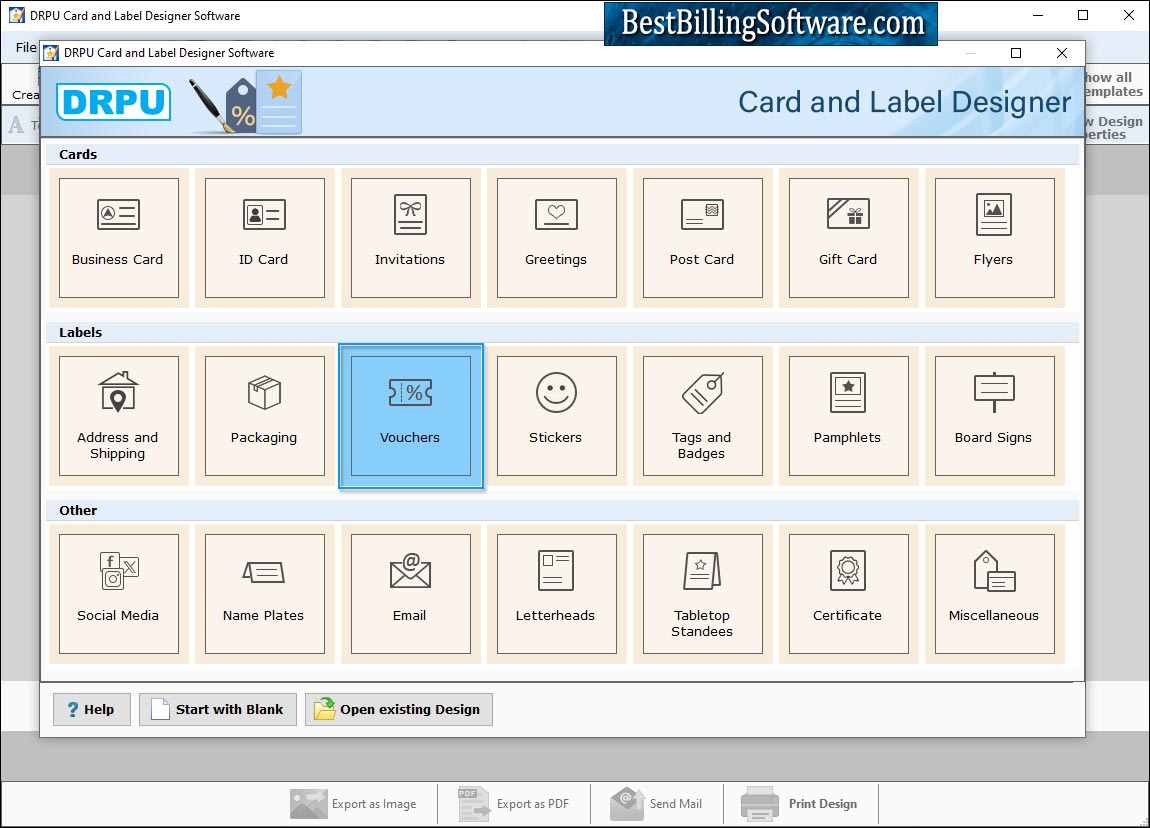Open the Miscellaneous category
Image resolution: width=1150 pixels, height=828 pixels.
click(x=995, y=594)
